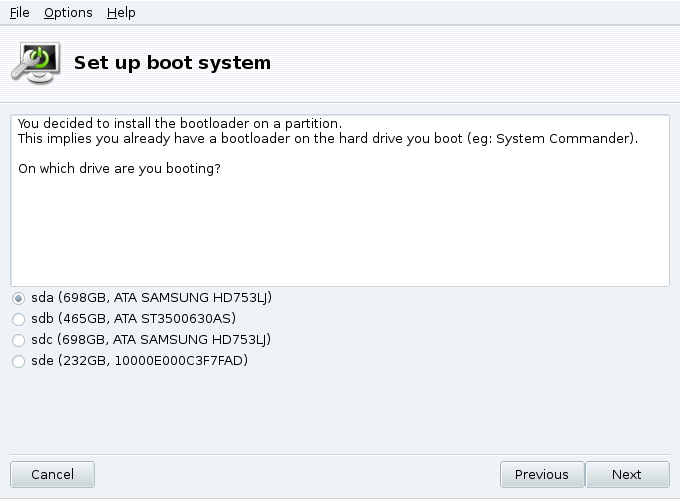This screenshot has width=680, height=500.
Task: Click the 'sde (232GB, 10000E000C3F7FAD)' label text
Action: click(140, 360)
